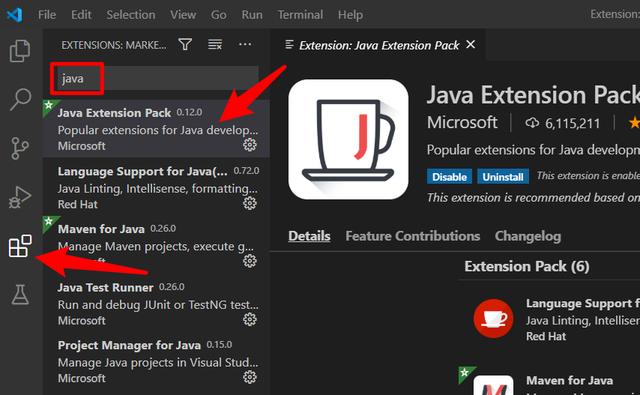Screen dimensions: 640x395
Task: Select Project Manager for Java in results
Action: click(156, 361)
